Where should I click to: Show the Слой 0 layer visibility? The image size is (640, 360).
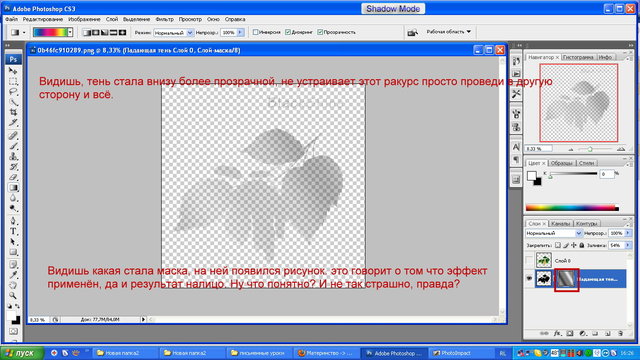(529, 260)
